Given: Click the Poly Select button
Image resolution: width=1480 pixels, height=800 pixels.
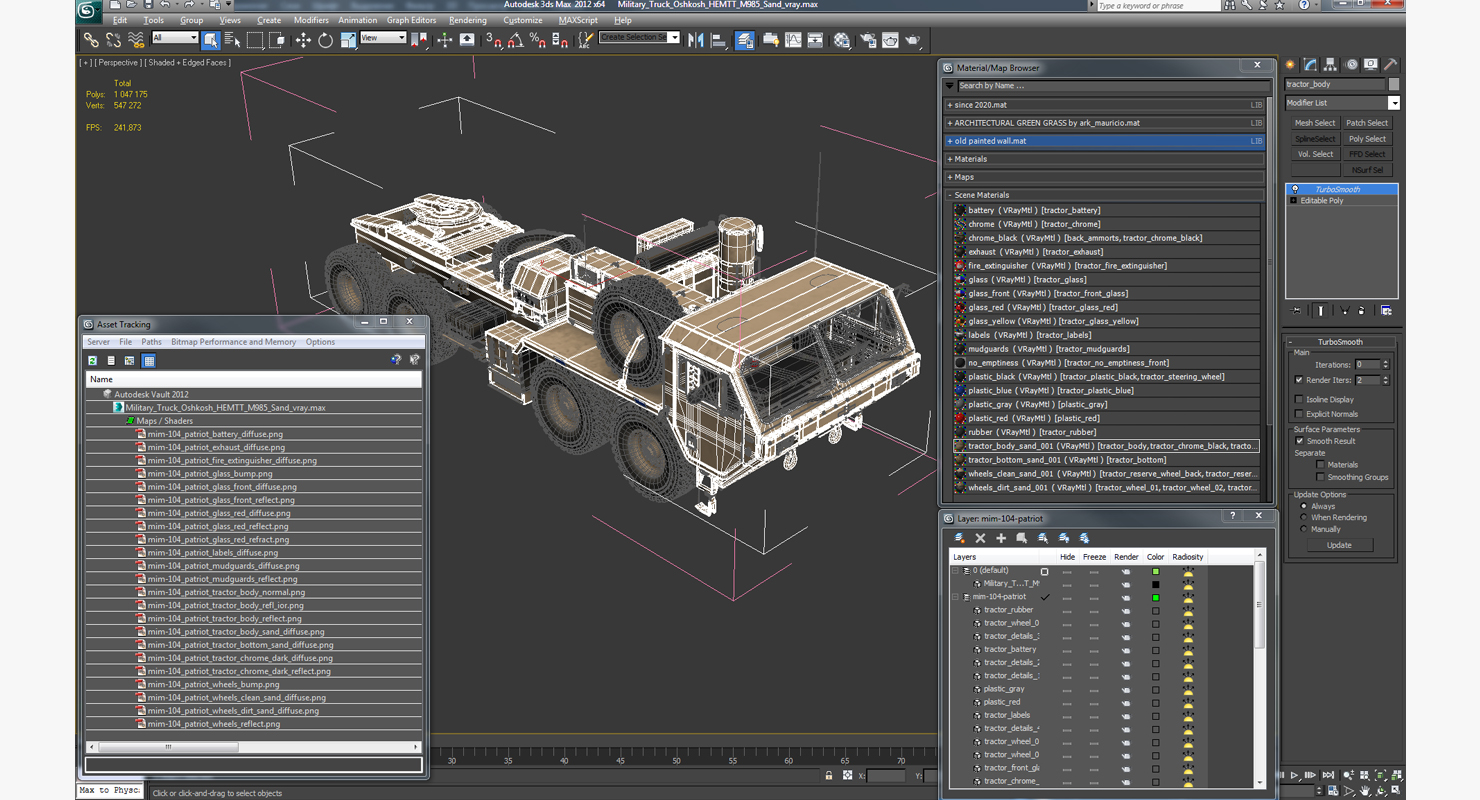Looking at the screenshot, I should 1367,139.
